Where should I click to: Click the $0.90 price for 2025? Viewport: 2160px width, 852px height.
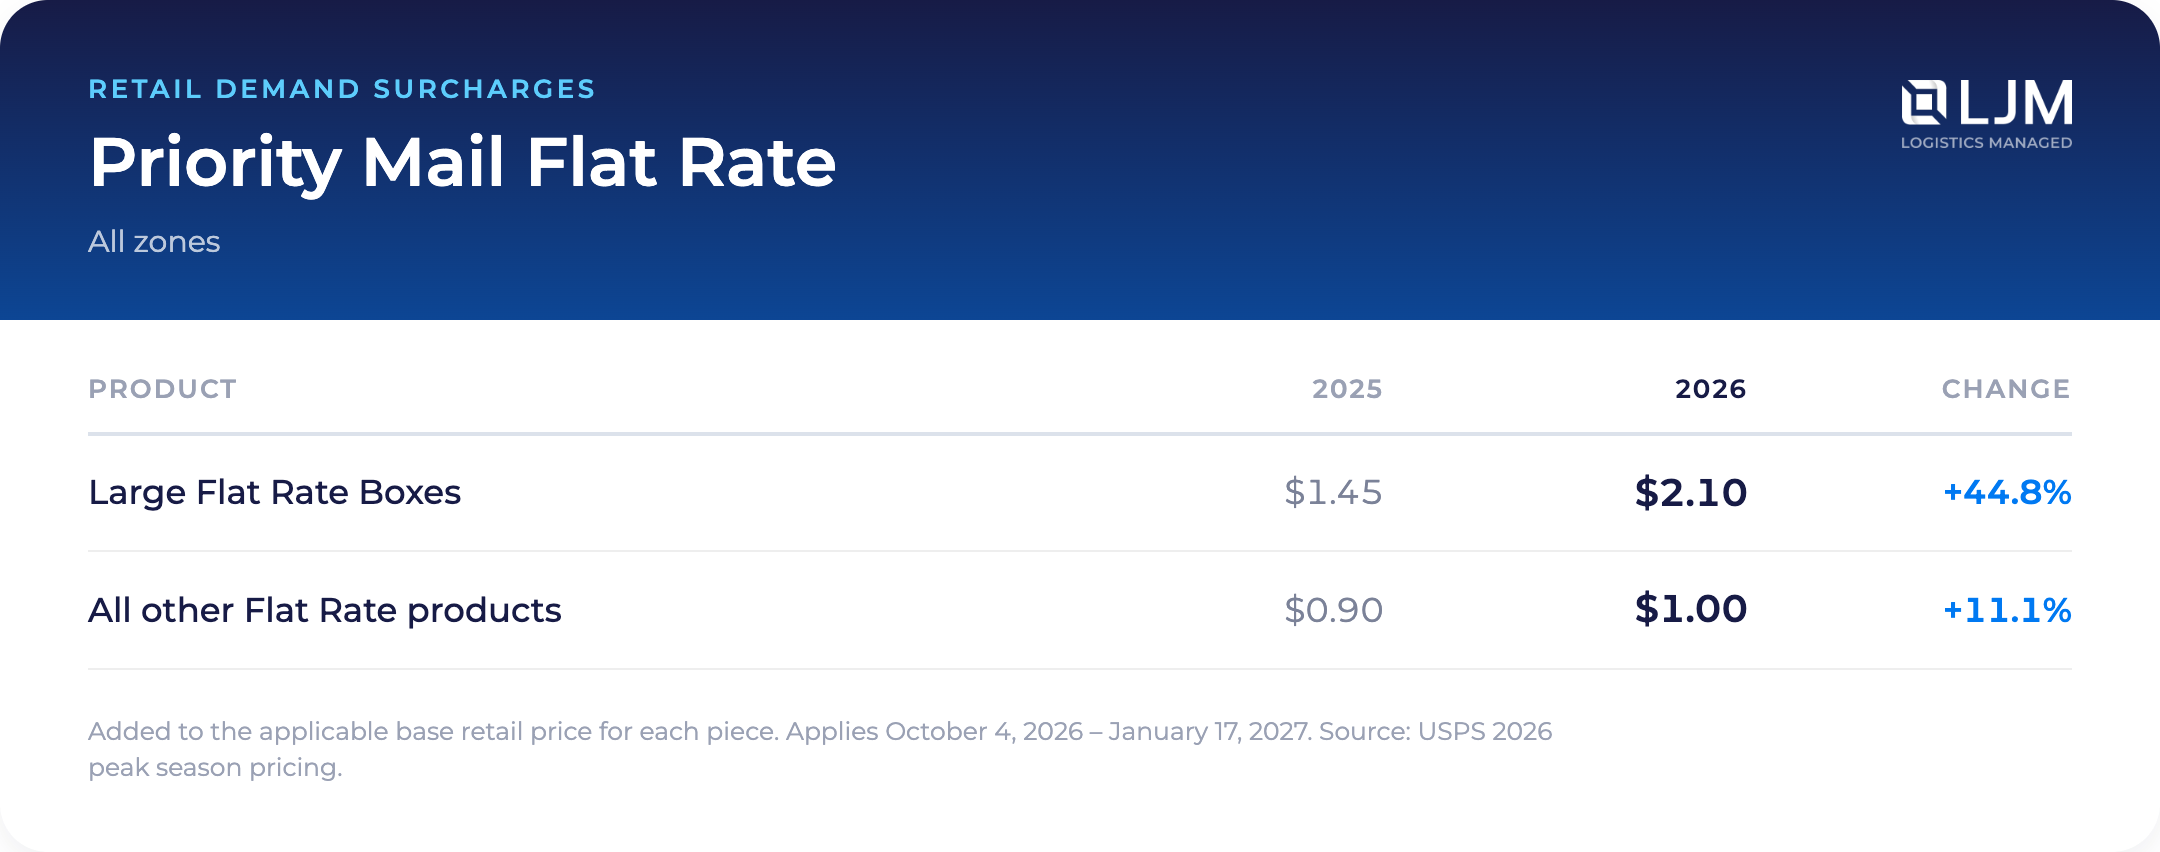[1334, 610]
